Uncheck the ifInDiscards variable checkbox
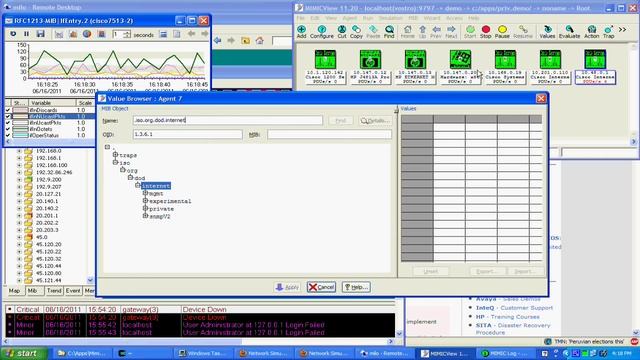This screenshot has width=640, height=360. click(x=8, y=110)
